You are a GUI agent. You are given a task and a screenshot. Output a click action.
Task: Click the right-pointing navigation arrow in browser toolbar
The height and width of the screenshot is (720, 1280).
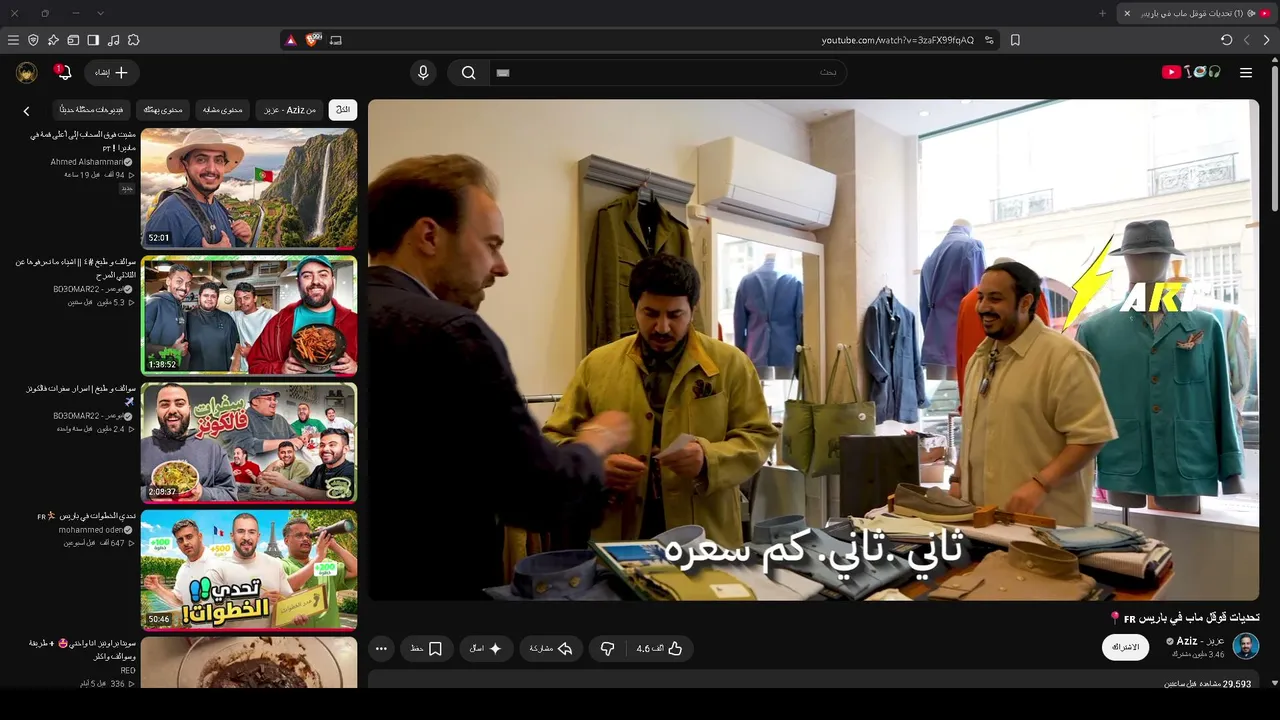tap(1267, 40)
